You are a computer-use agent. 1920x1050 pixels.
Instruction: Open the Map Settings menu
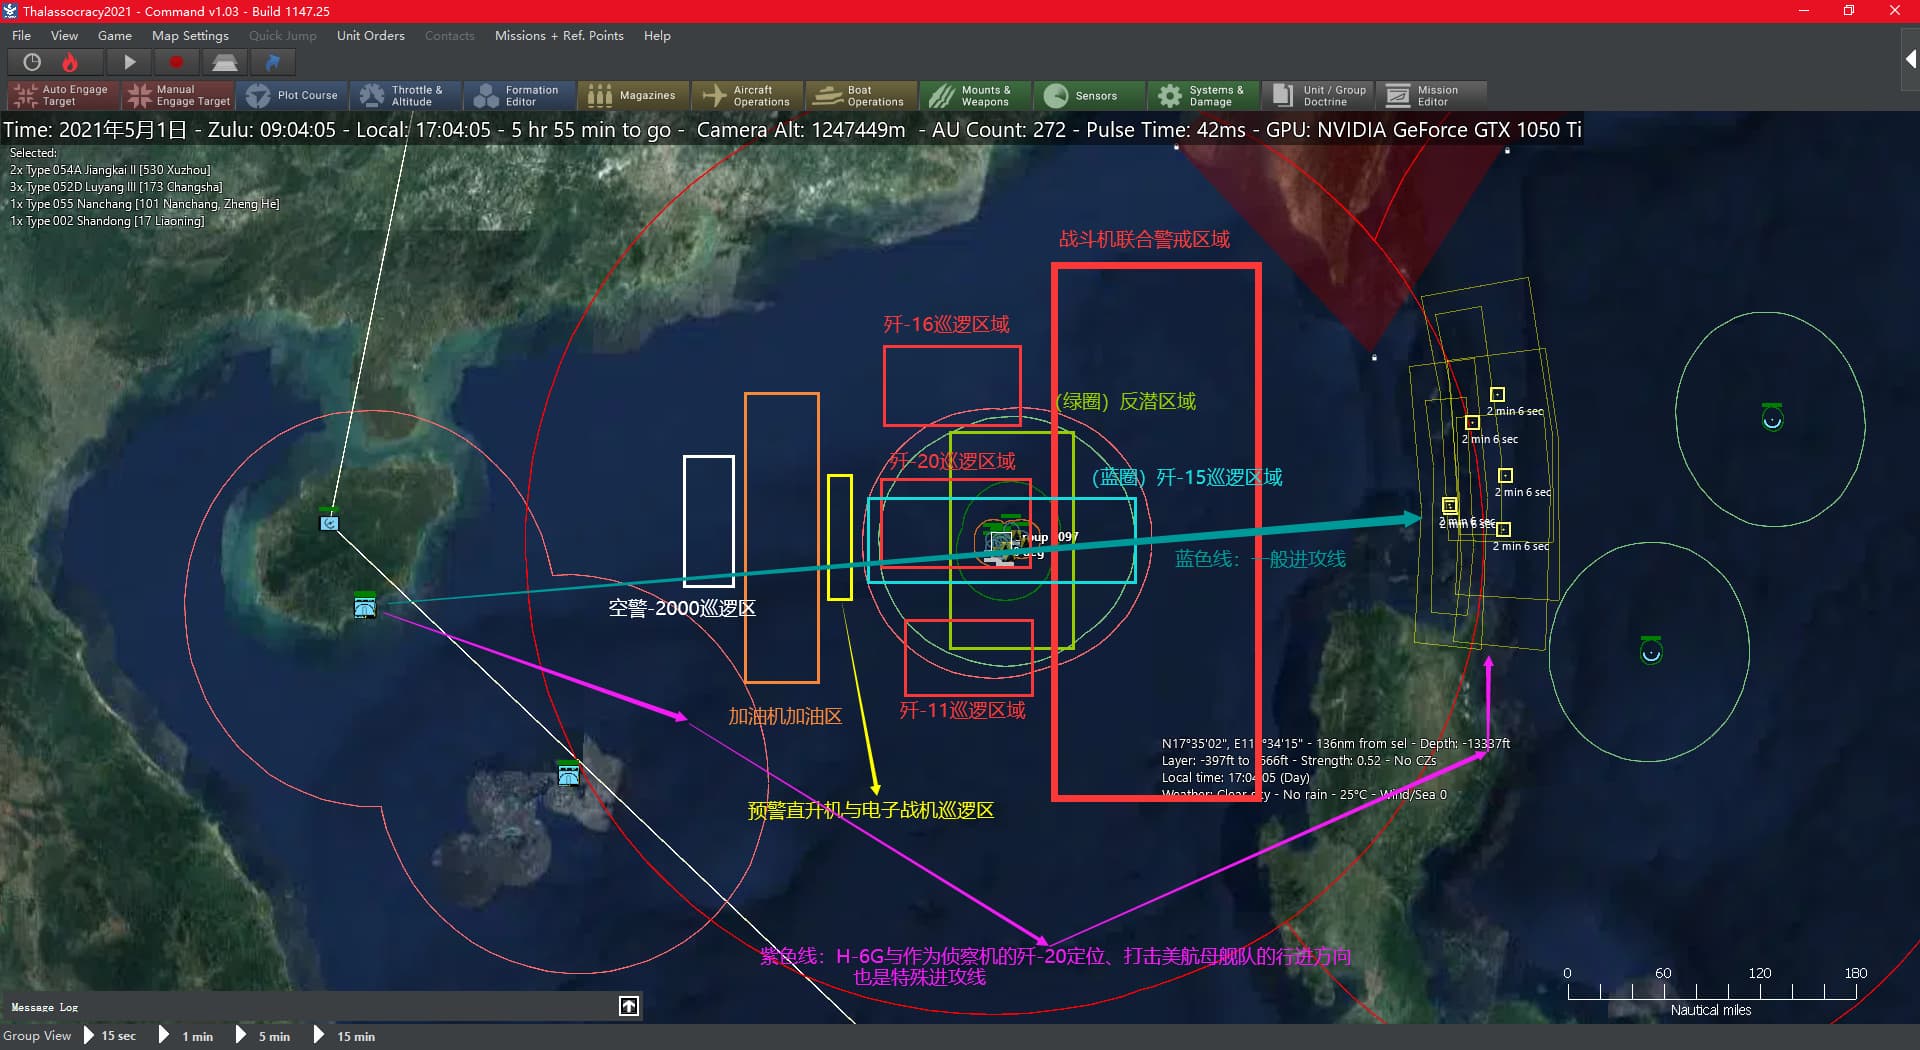(x=190, y=36)
